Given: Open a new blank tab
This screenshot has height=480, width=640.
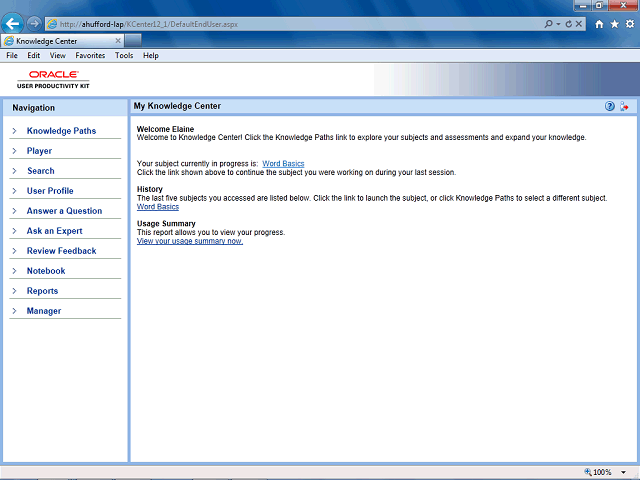Looking at the screenshot, I should 133,41.
